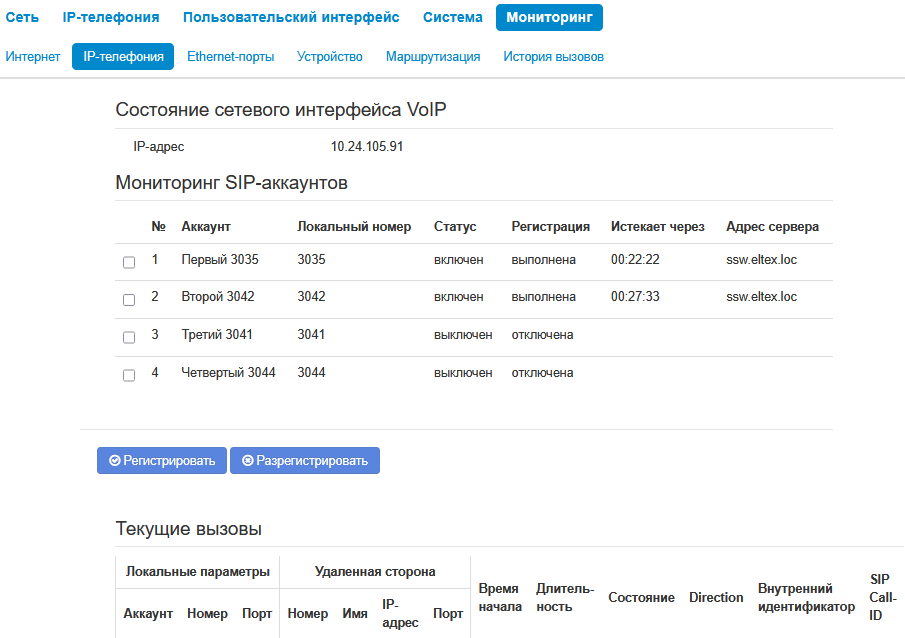Click local number 3044 cell
The image size is (905, 638).
point(311,373)
